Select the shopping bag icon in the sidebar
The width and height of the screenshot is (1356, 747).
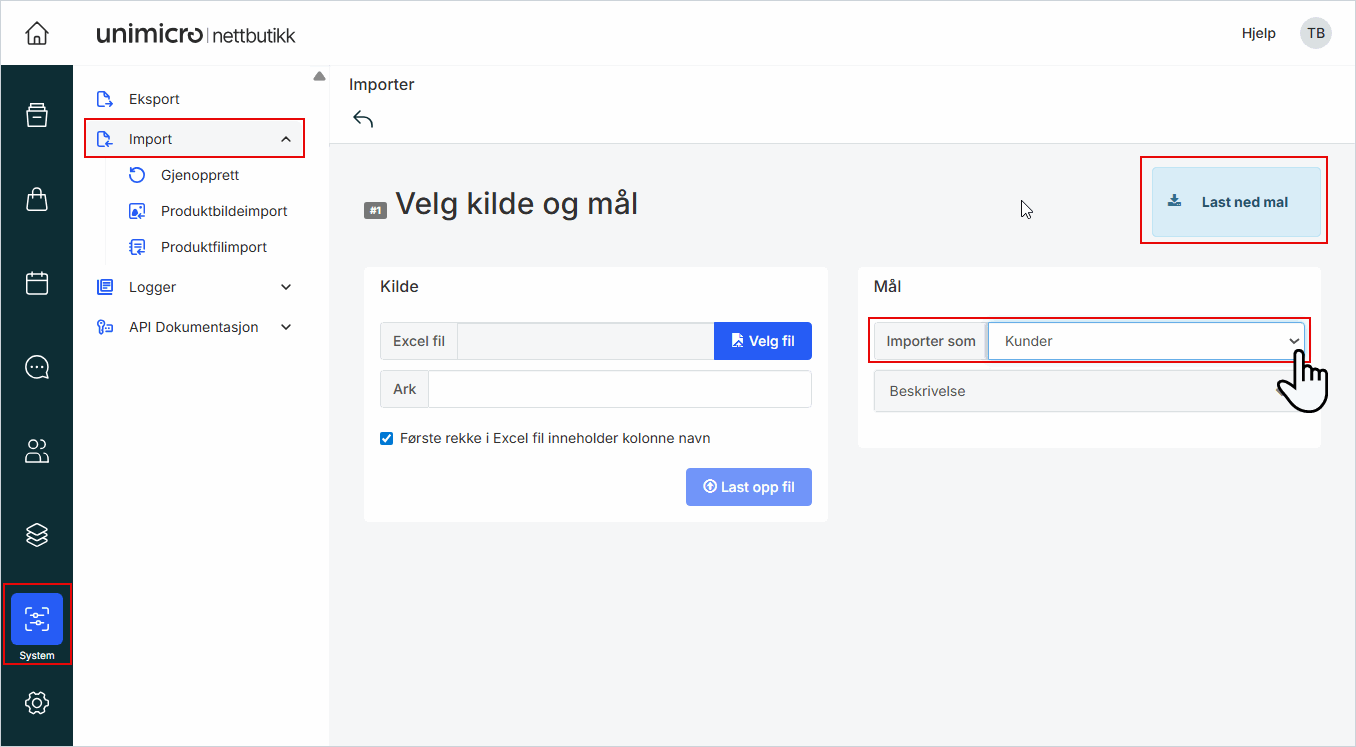(37, 198)
